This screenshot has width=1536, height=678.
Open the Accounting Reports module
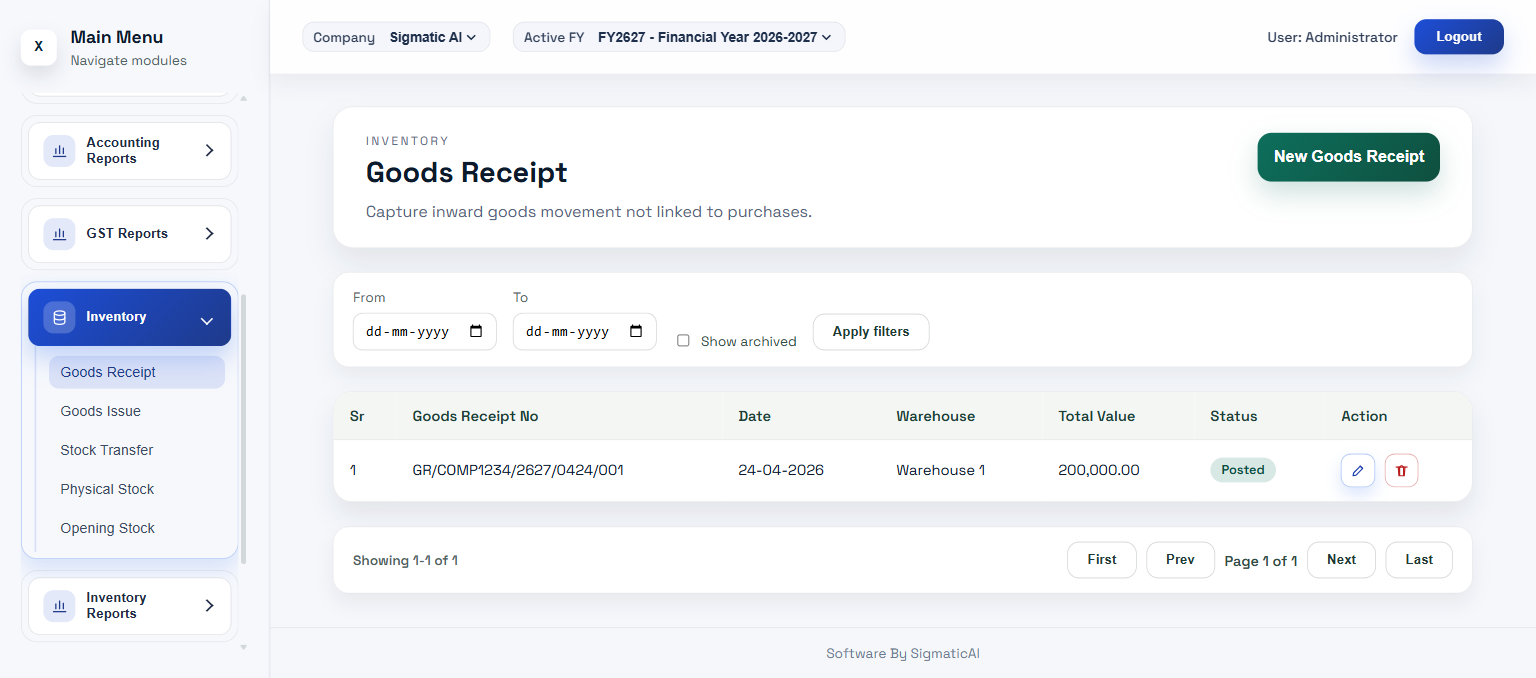[130, 151]
